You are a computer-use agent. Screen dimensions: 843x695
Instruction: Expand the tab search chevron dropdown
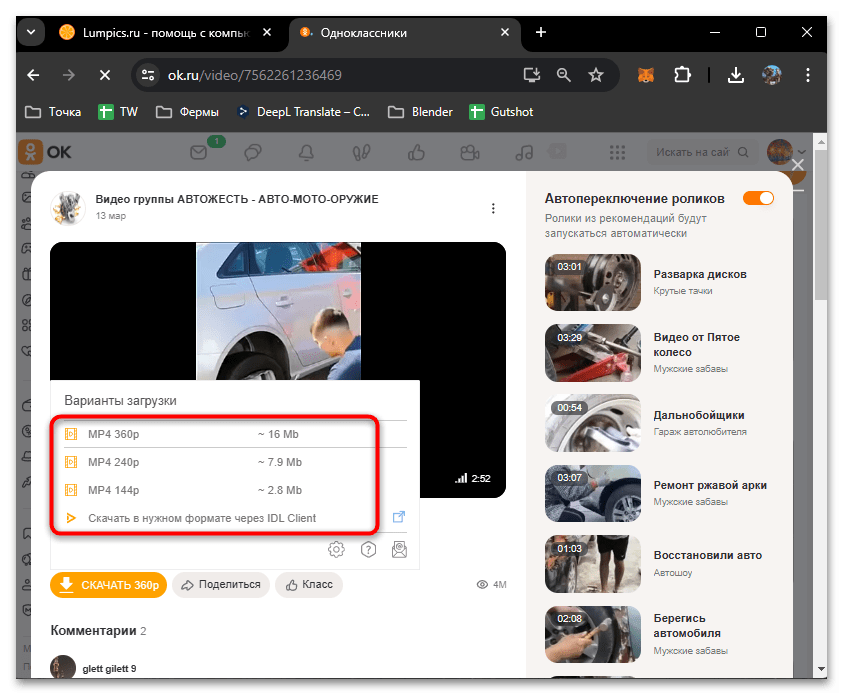[31, 32]
